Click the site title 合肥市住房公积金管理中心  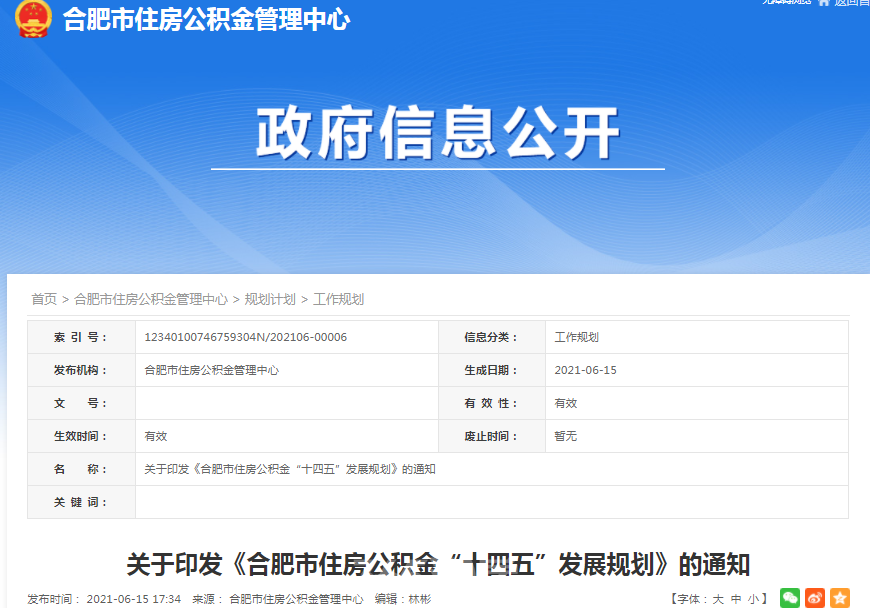click(x=207, y=19)
